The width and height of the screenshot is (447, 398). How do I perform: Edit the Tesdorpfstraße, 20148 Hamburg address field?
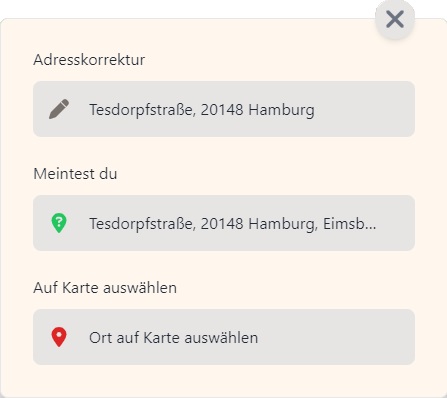coord(224,109)
